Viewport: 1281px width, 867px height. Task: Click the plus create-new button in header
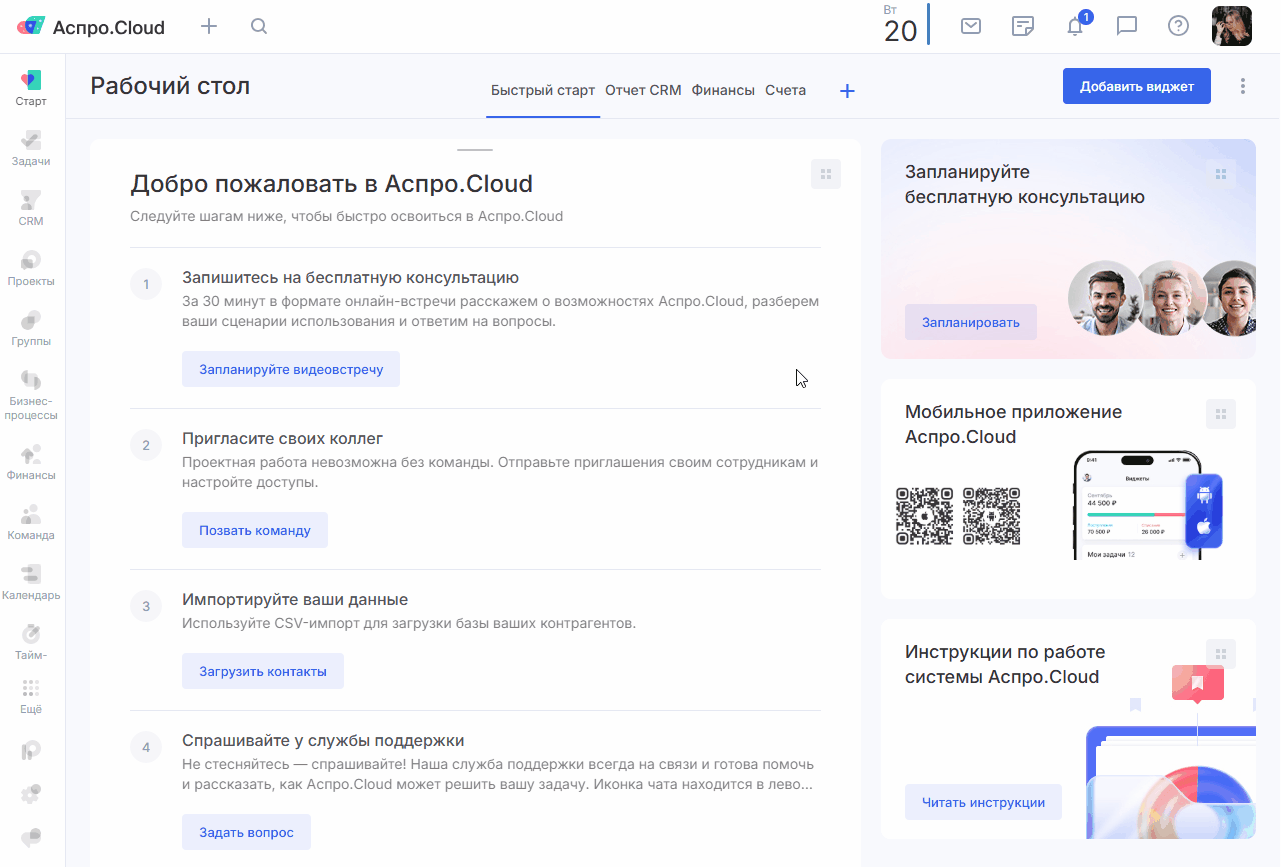pos(209,27)
